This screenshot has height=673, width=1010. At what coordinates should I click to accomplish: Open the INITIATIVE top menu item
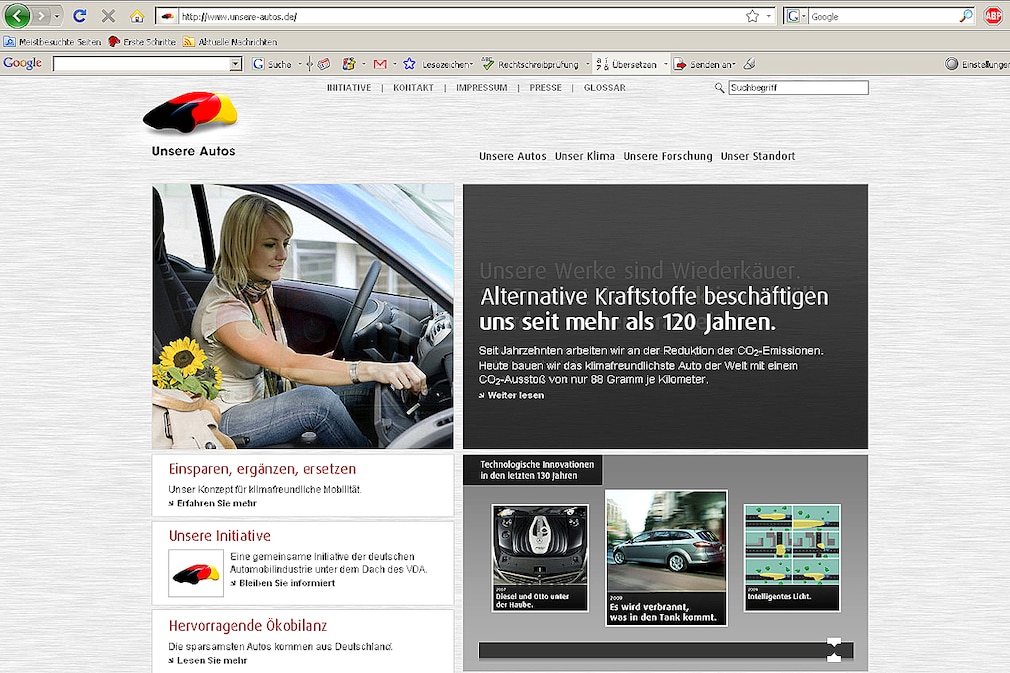point(348,88)
